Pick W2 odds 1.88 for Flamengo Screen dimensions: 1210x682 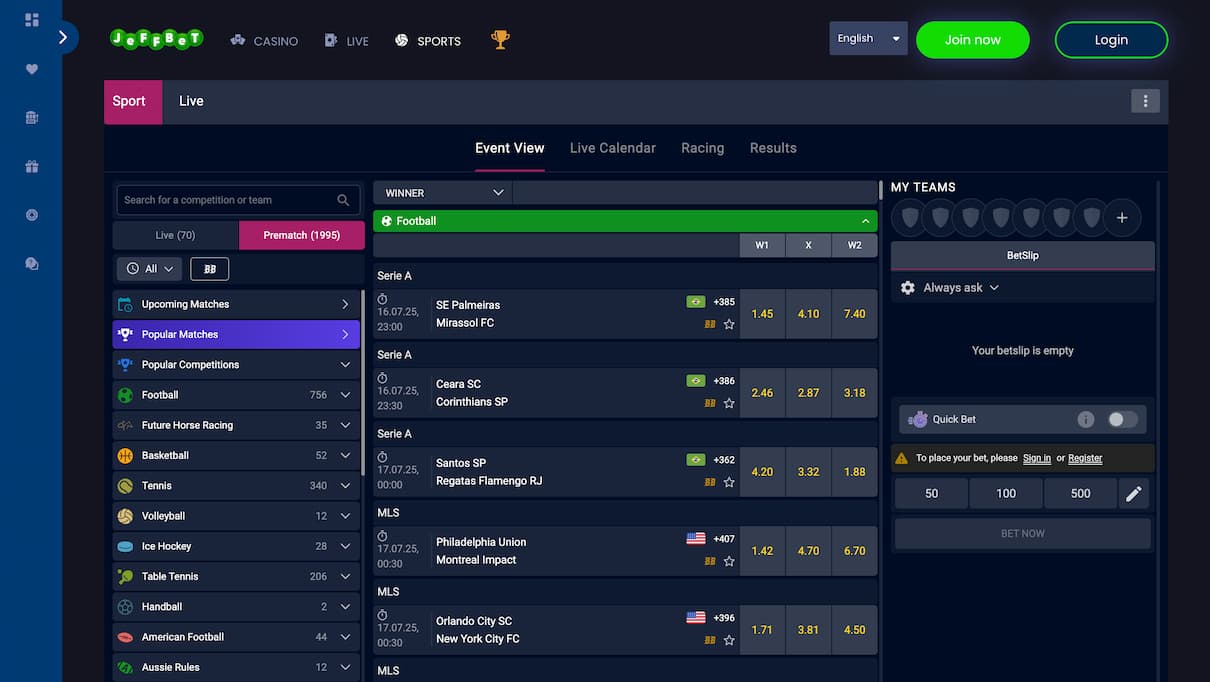point(854,472)
